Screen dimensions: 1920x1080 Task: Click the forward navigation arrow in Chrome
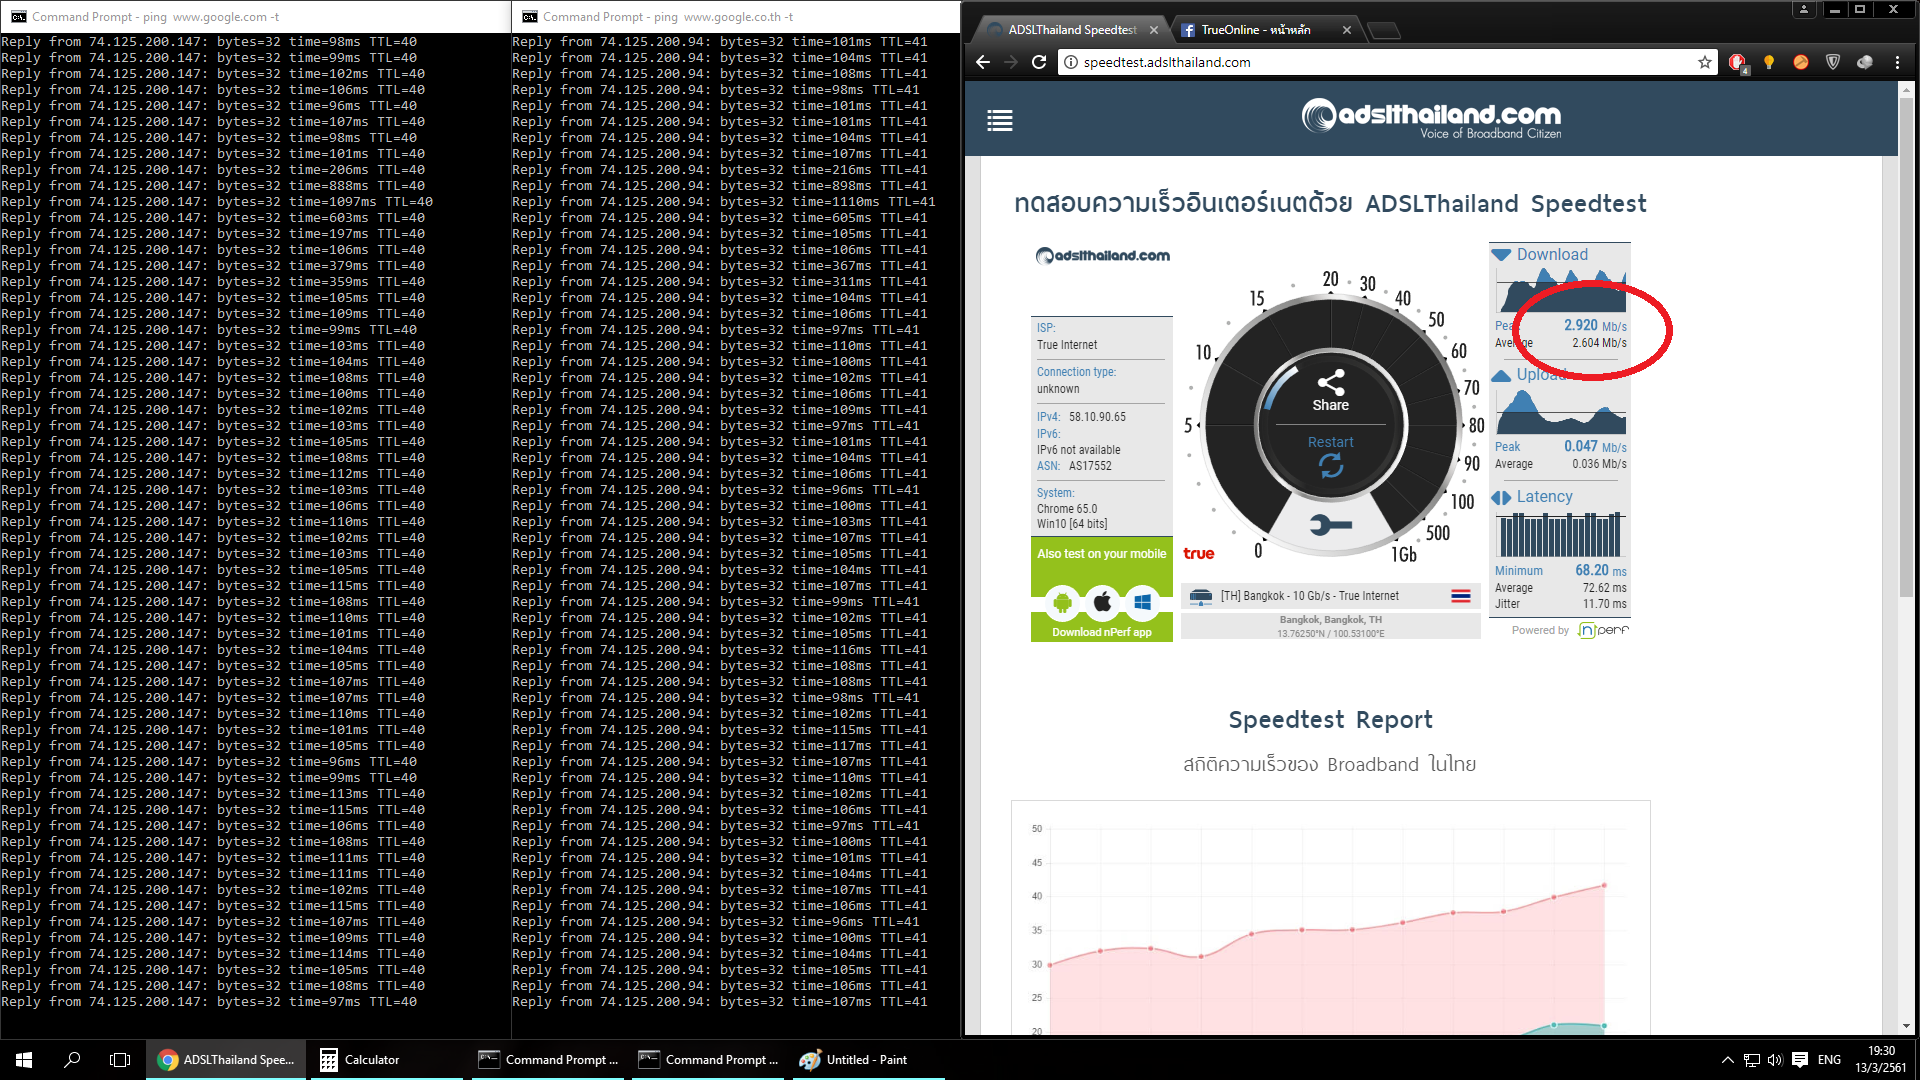tap(1011, 62)
